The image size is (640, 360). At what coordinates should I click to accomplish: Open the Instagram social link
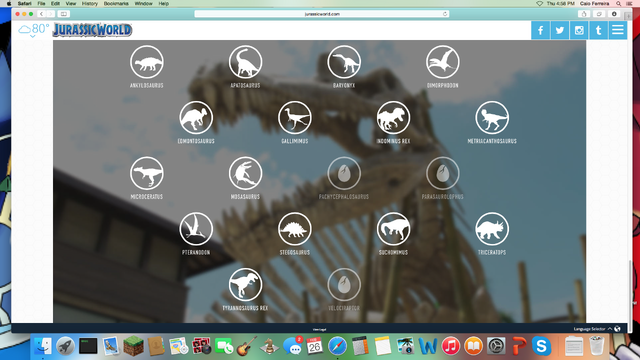pyautogui.click(x=579, y=30)
